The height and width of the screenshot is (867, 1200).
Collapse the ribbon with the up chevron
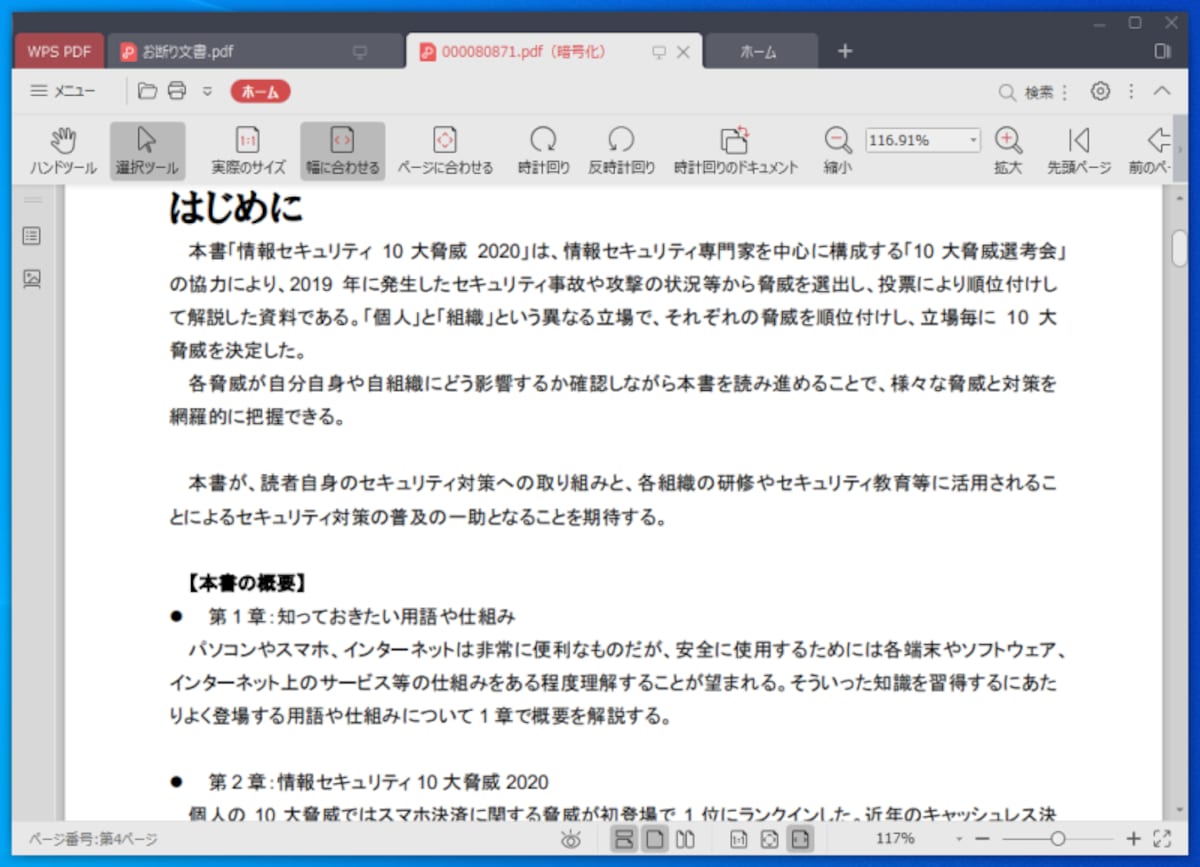[x=1162, y=91]
